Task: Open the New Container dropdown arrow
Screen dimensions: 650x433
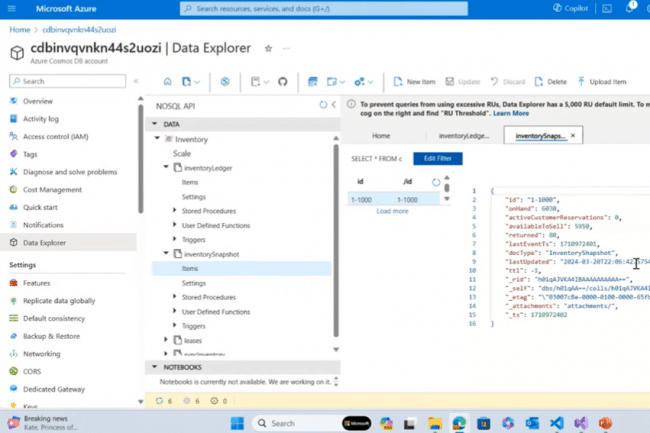Action: click(x=197, y=82)
